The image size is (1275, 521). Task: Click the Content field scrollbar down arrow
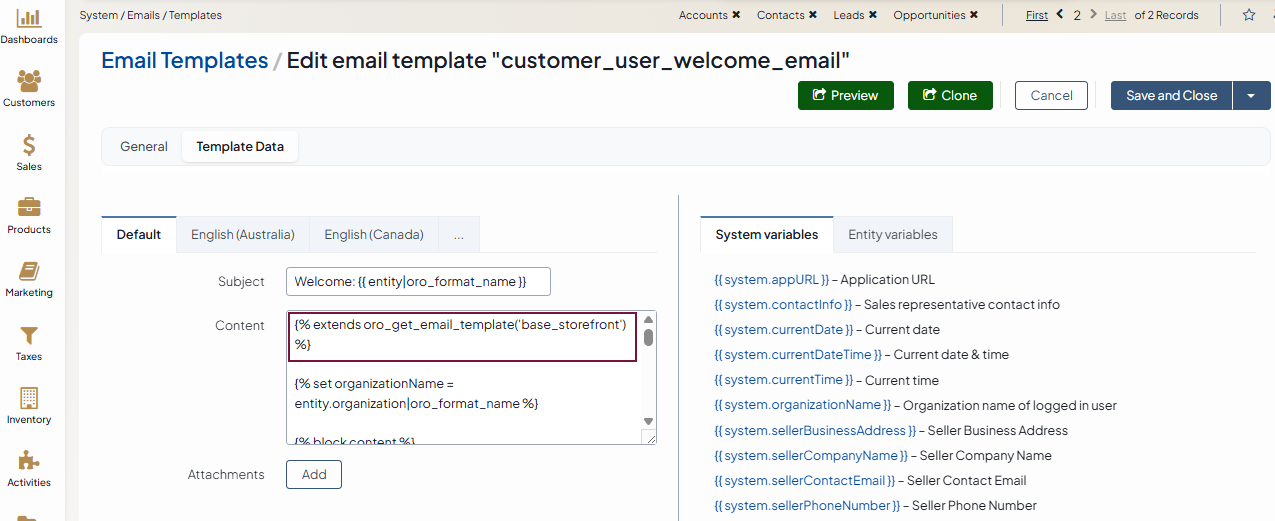coord(648,421)
